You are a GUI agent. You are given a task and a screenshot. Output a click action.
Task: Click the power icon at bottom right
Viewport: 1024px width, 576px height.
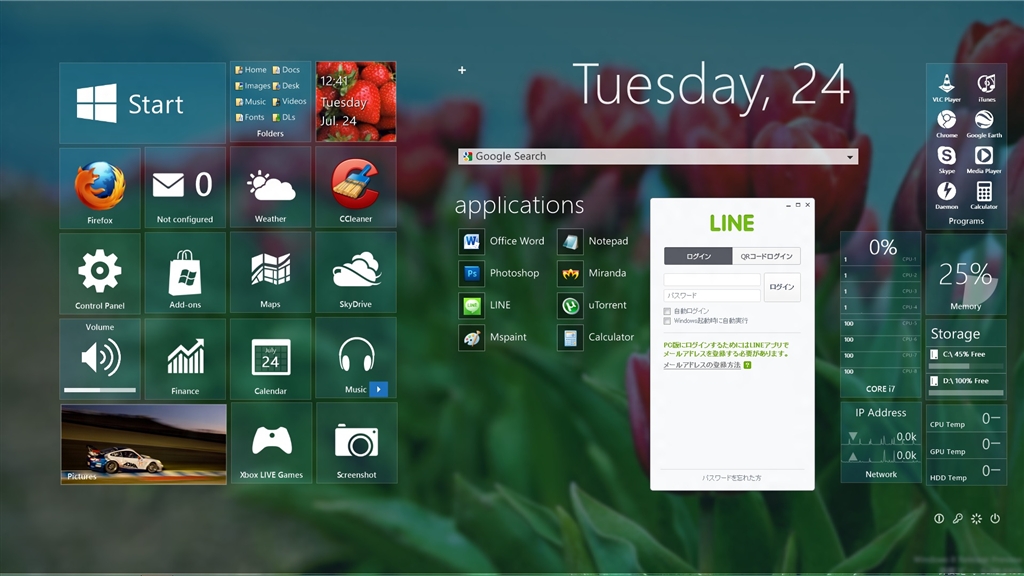995,519
